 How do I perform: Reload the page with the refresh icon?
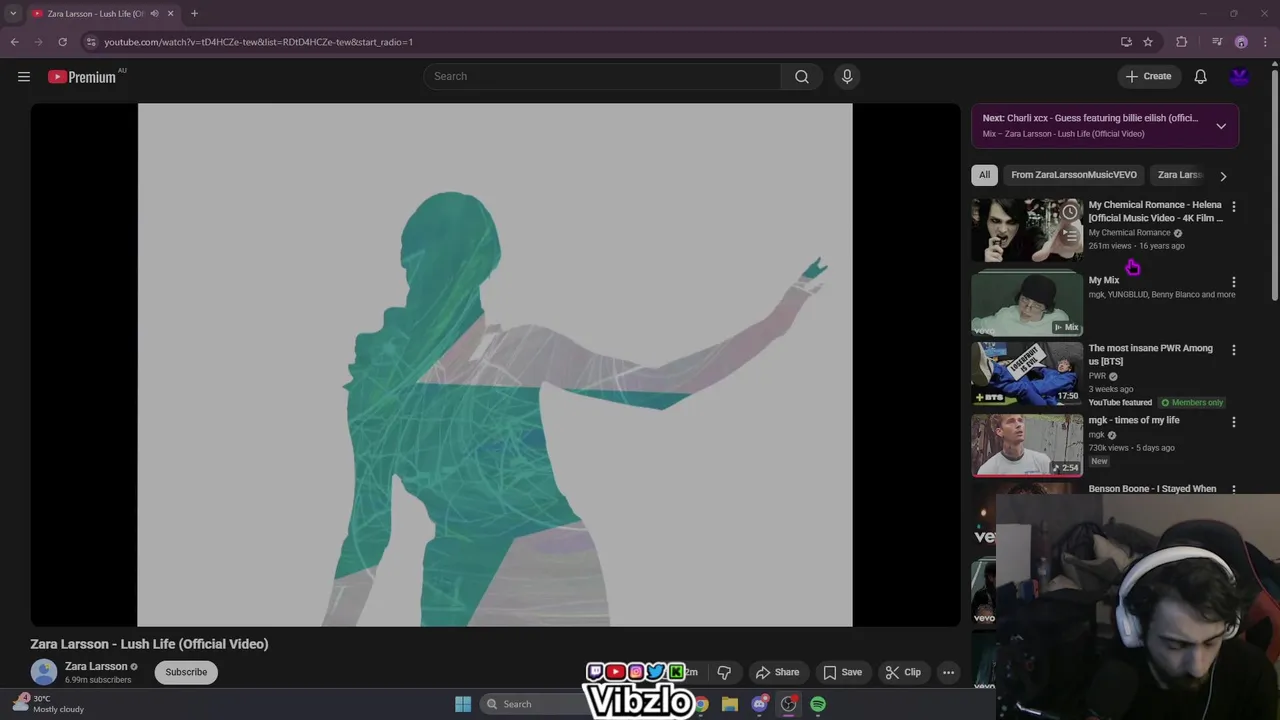(x=62, y=42)
